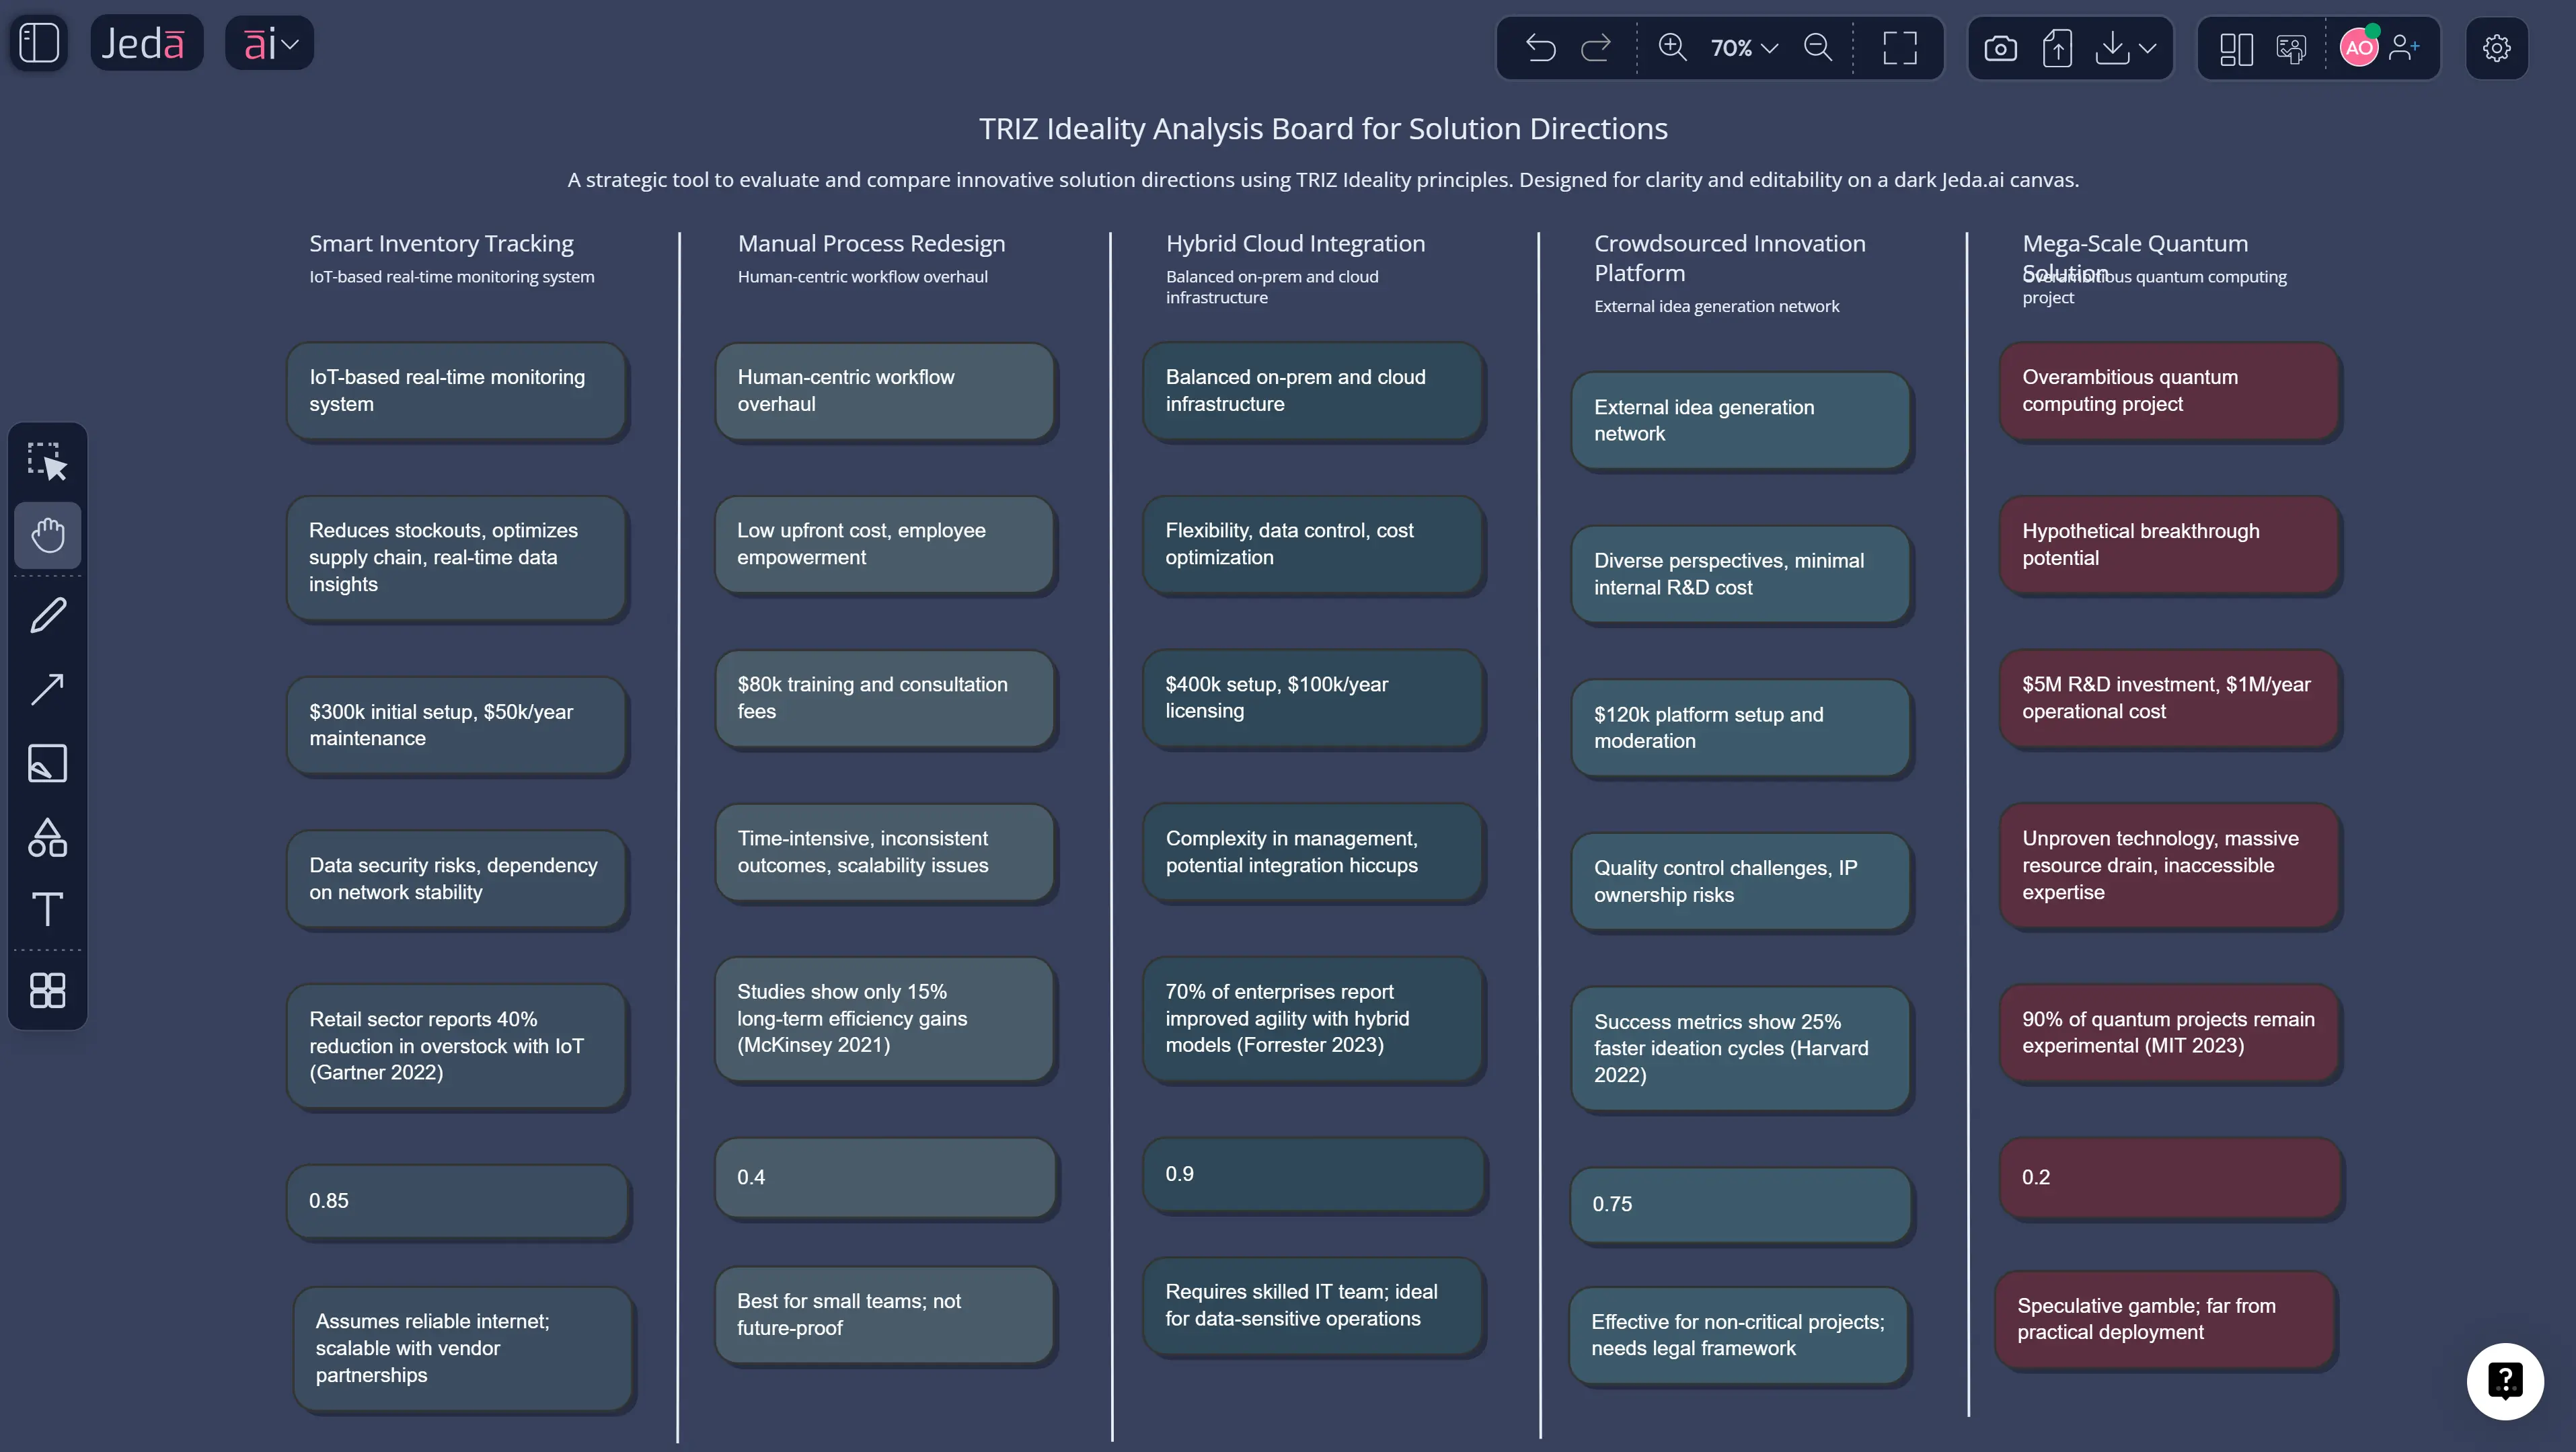This screenshot has width=2576, height=1452.
Task: Activate the hand pan tool
Action: [47, 535]
